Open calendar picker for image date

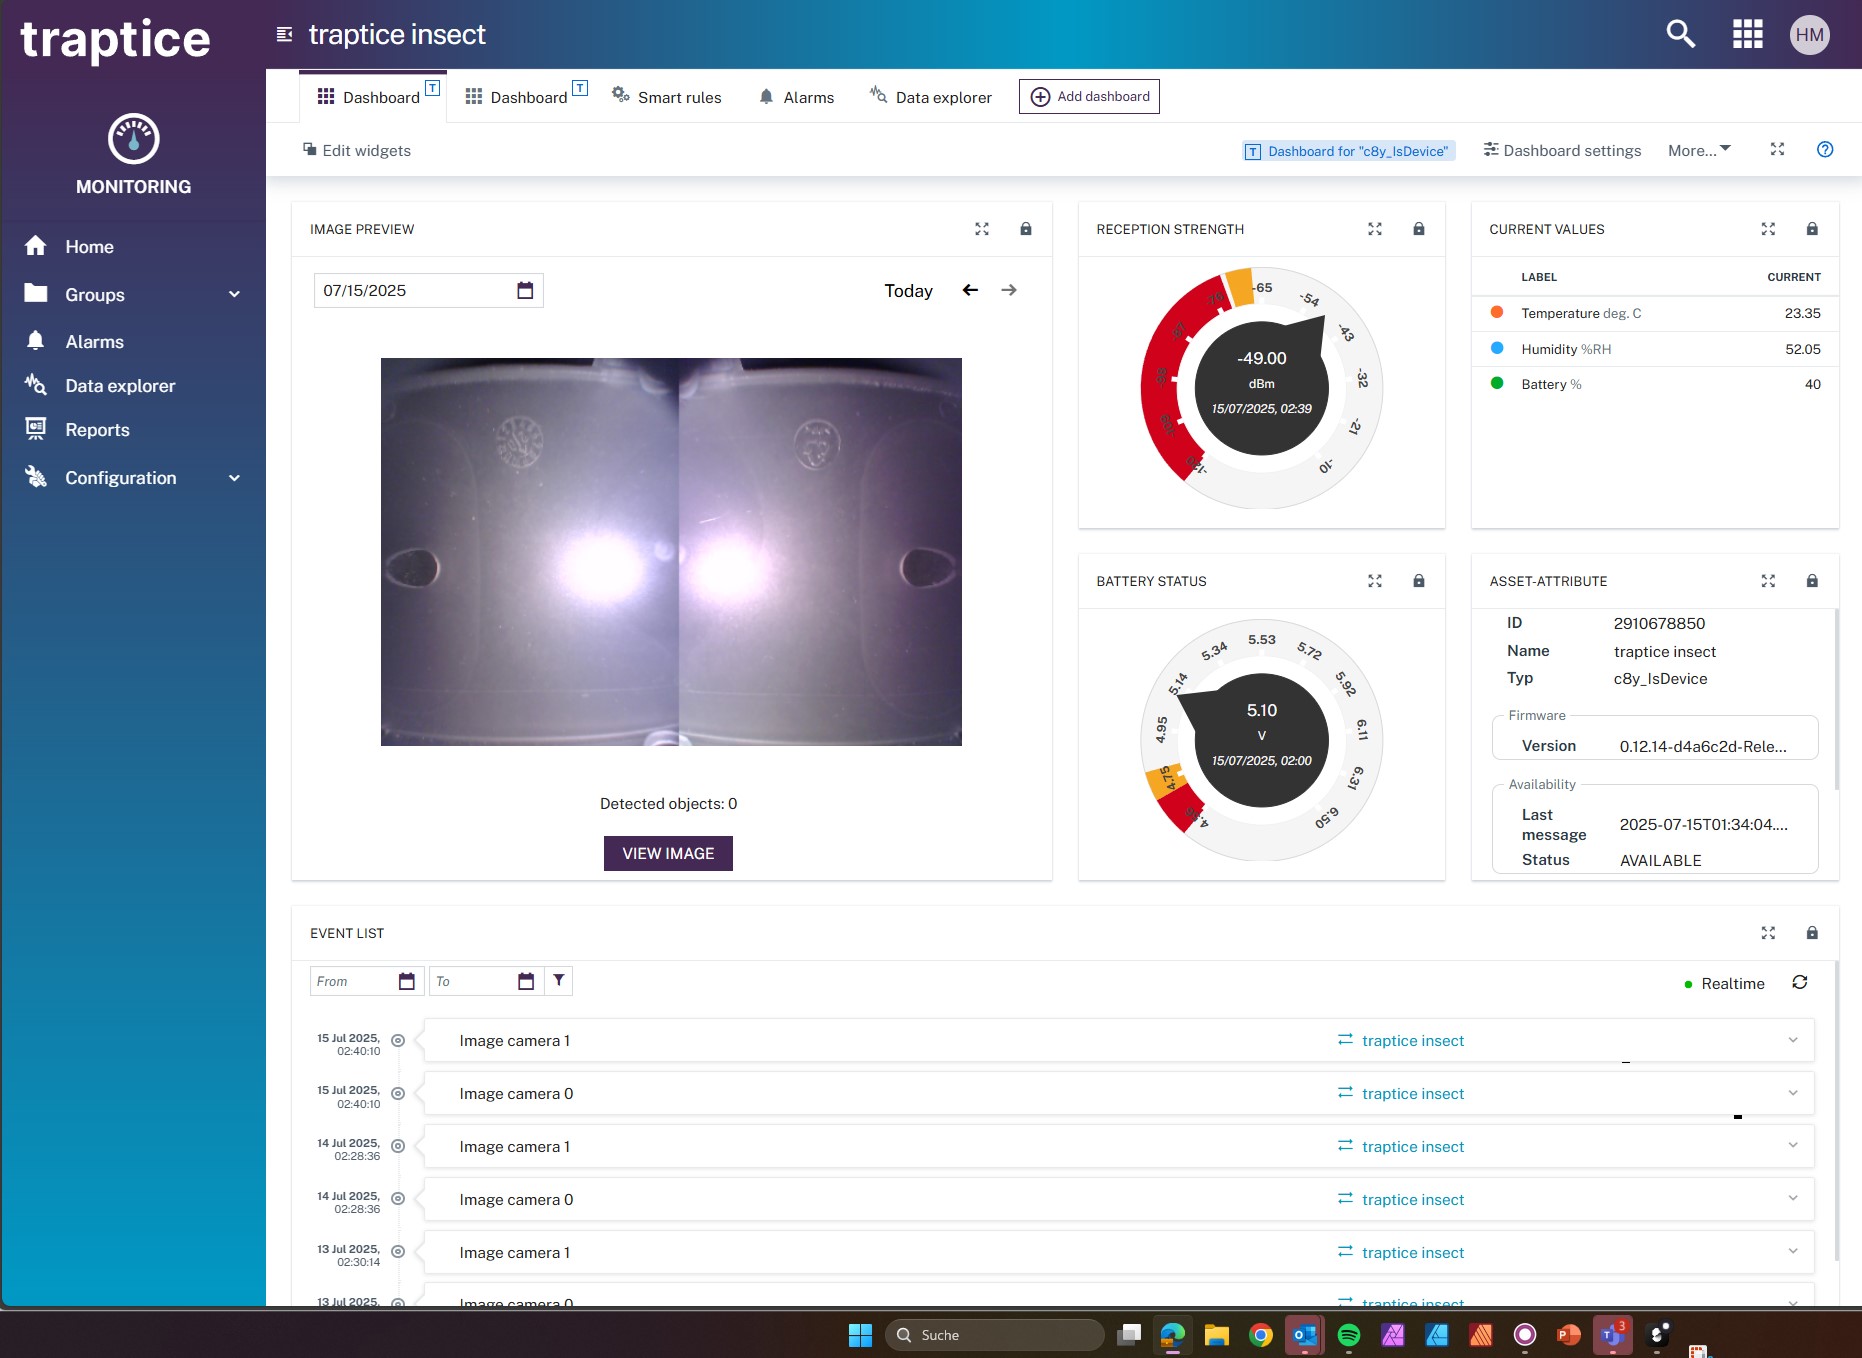coord(525,291)
